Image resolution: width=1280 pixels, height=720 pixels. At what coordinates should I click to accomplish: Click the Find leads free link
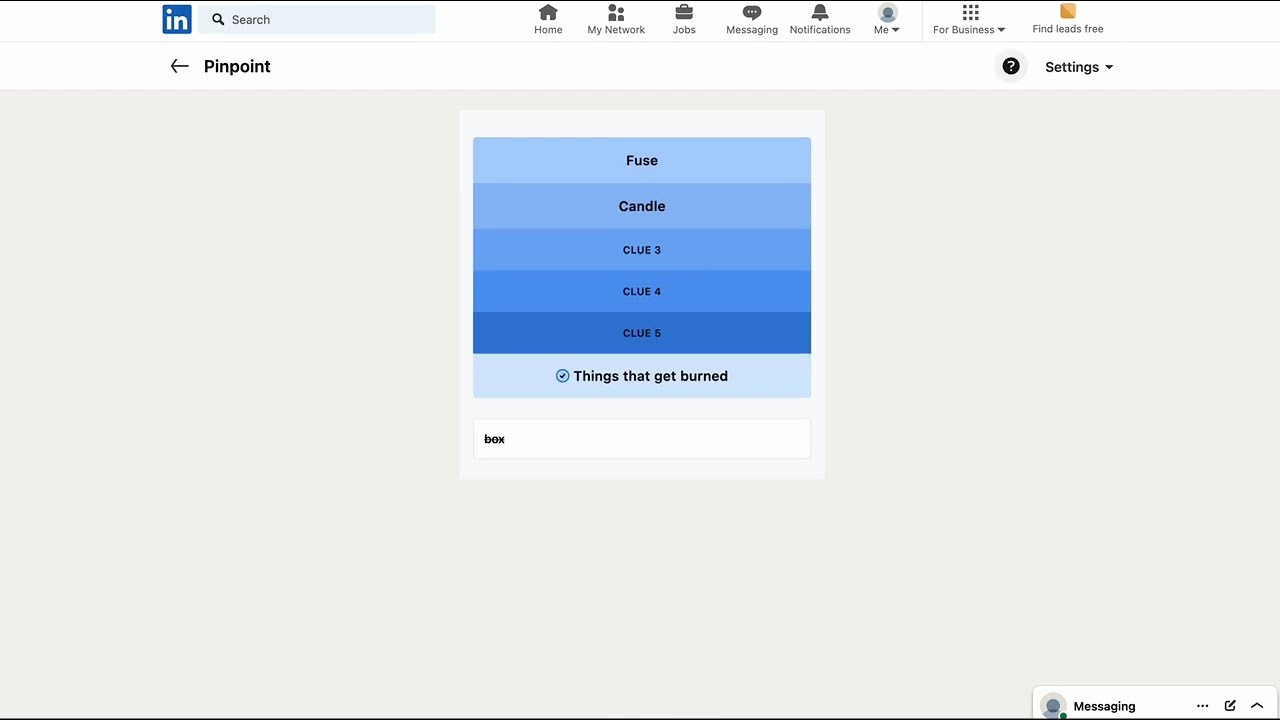(1068, 20)
